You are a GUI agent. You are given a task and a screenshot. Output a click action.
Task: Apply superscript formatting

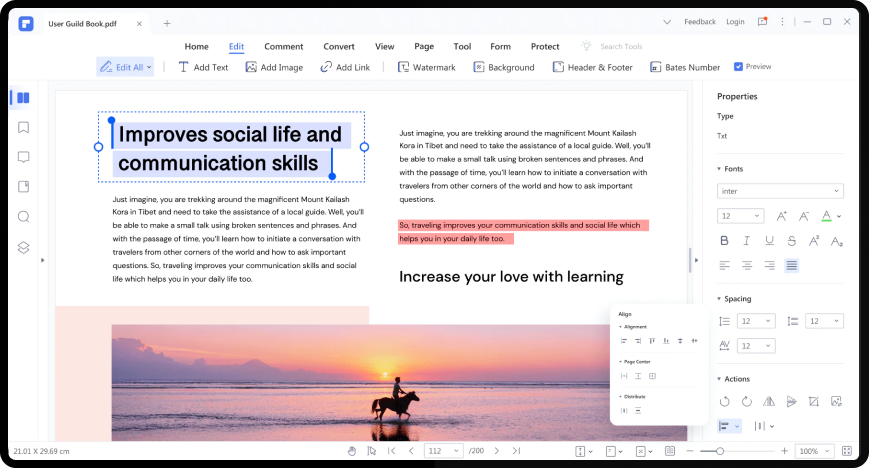point(814,241)
